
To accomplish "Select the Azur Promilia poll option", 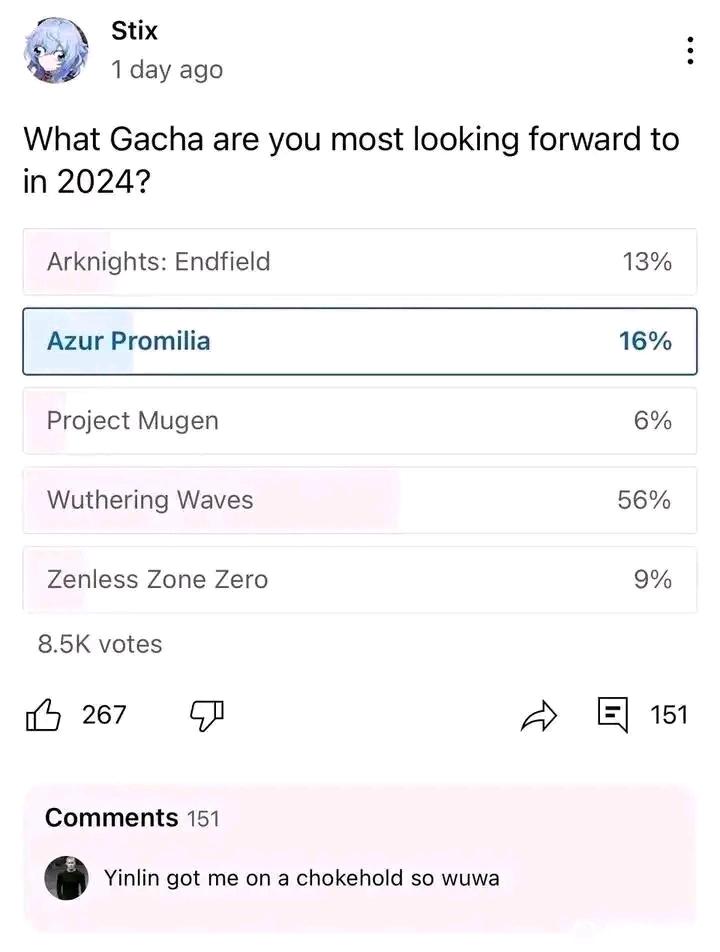I will 360,341.
